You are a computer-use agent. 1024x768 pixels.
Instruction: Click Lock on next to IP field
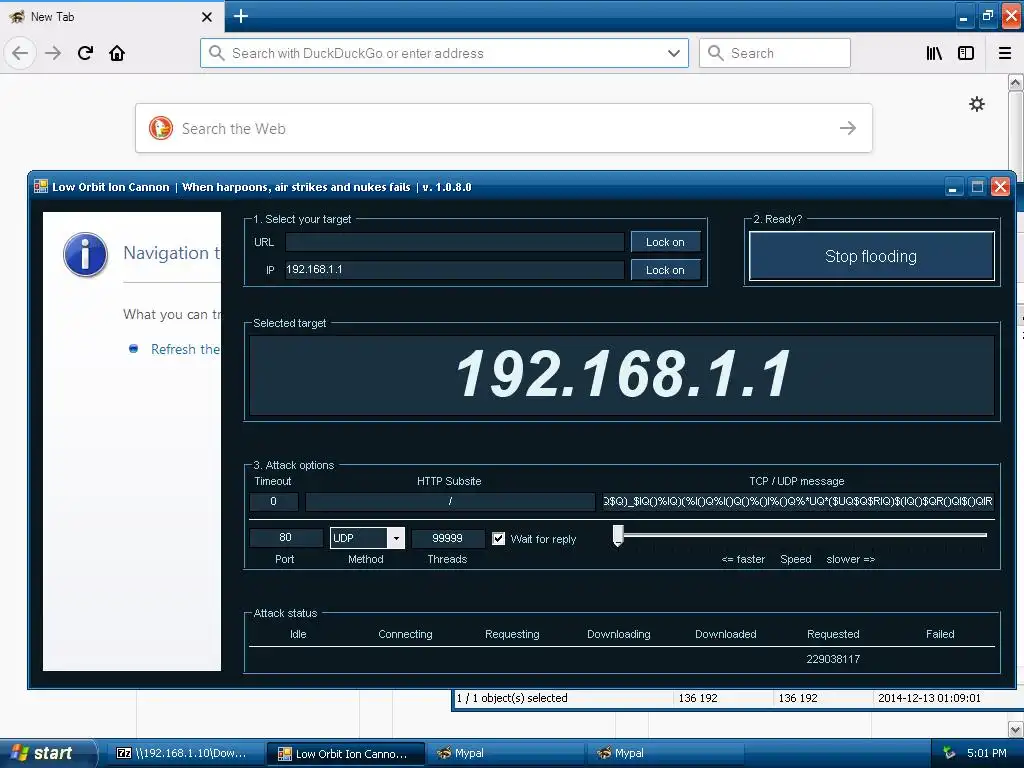(665, 270)
